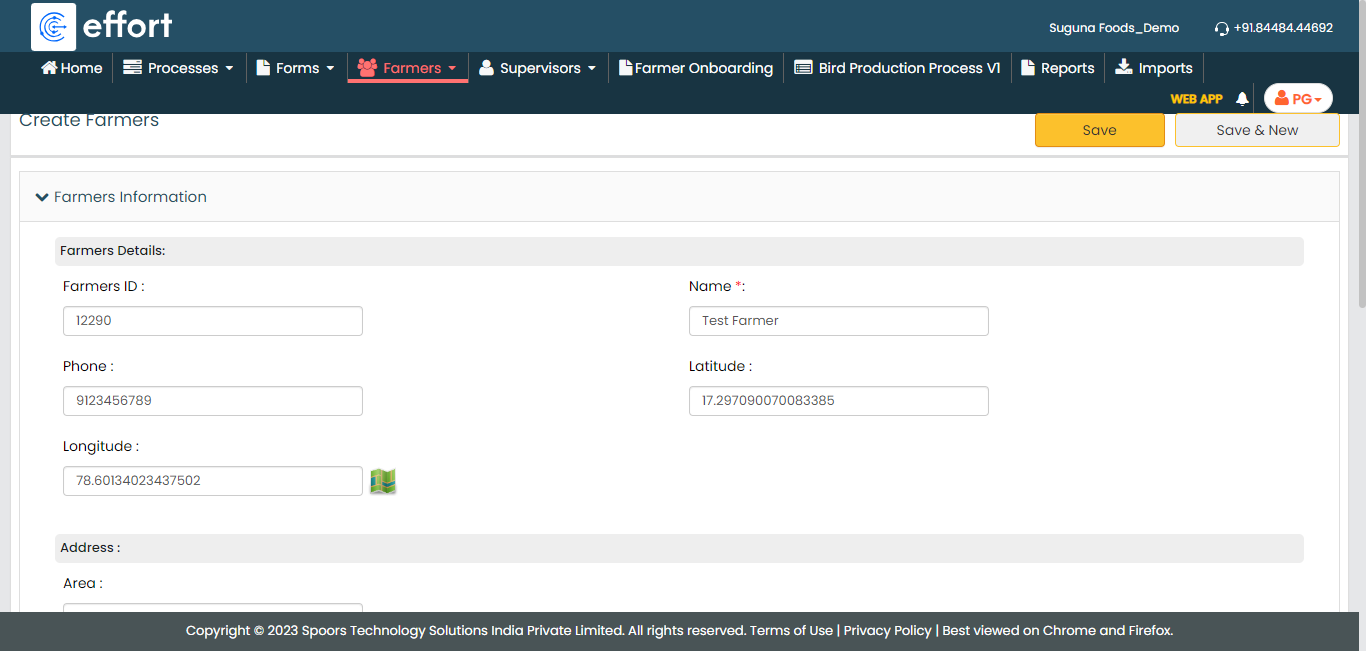Open the Supervisors menu

pyautogui.click(x=537, y=68)
